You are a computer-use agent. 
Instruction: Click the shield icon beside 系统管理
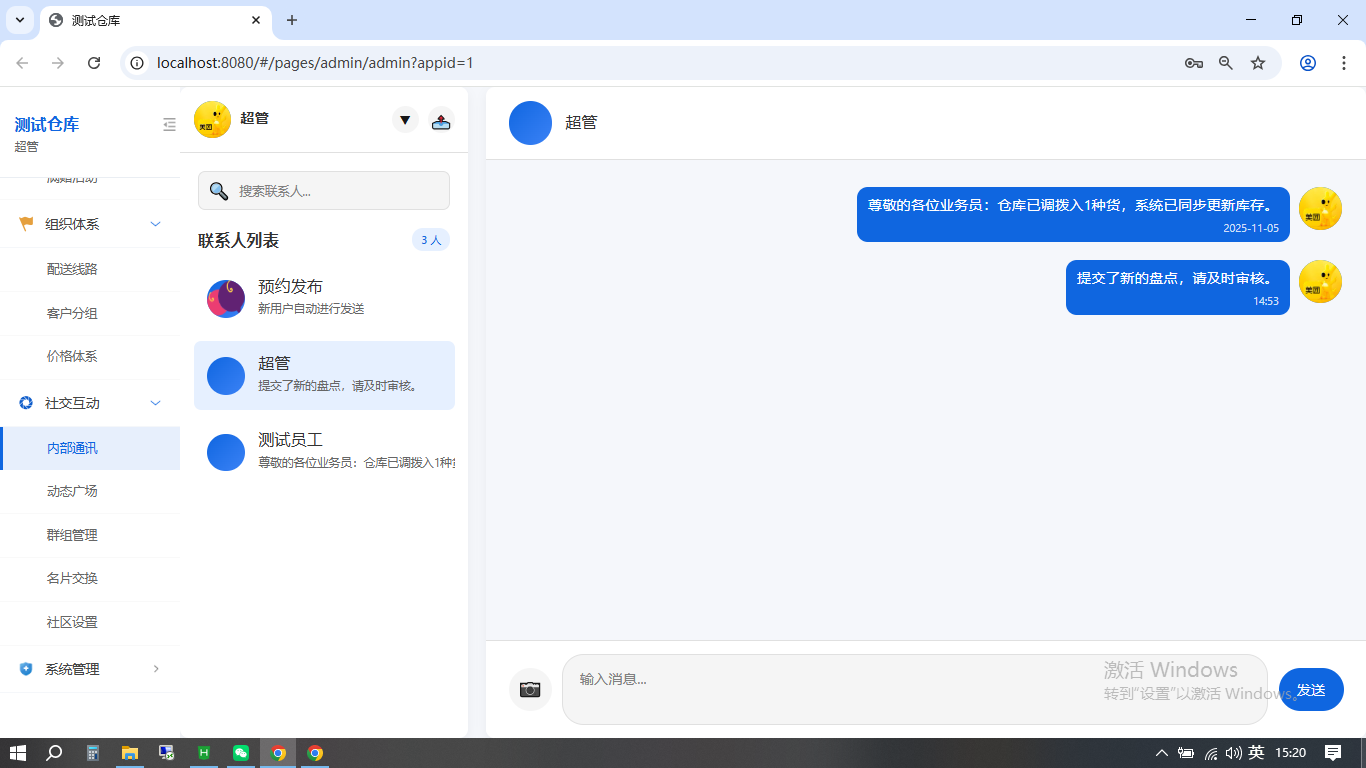[23, 668]
